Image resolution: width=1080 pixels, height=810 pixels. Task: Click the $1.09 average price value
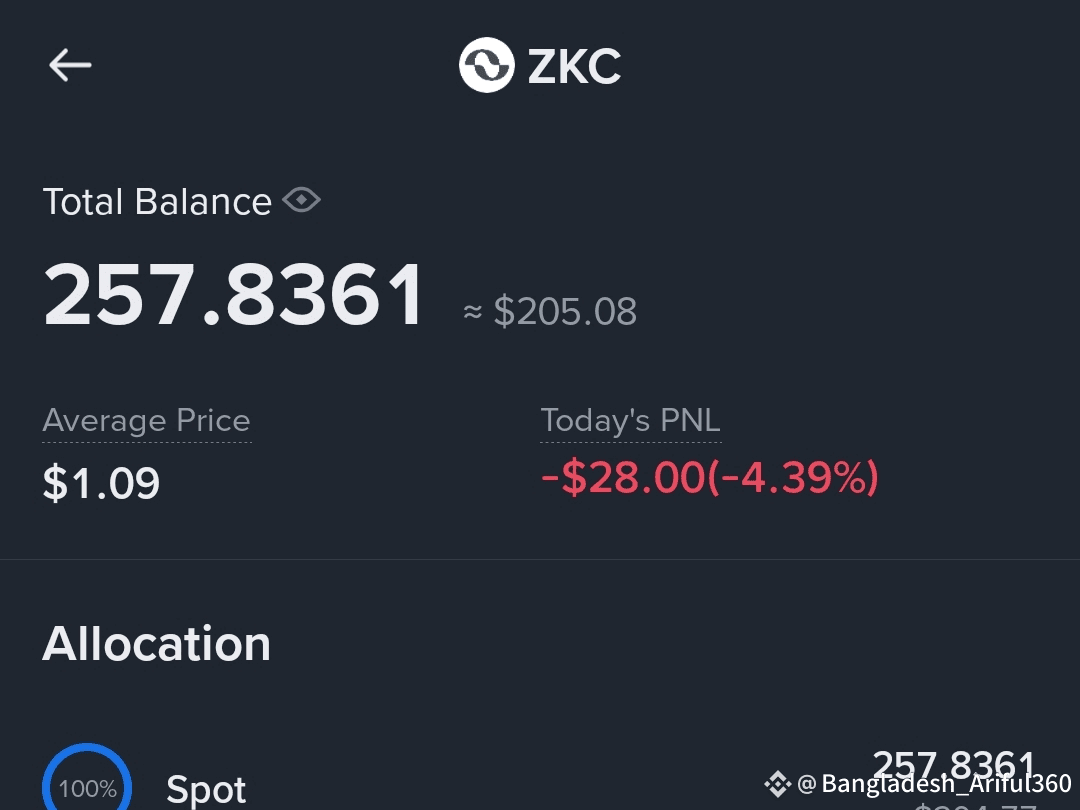click(101, 483)
